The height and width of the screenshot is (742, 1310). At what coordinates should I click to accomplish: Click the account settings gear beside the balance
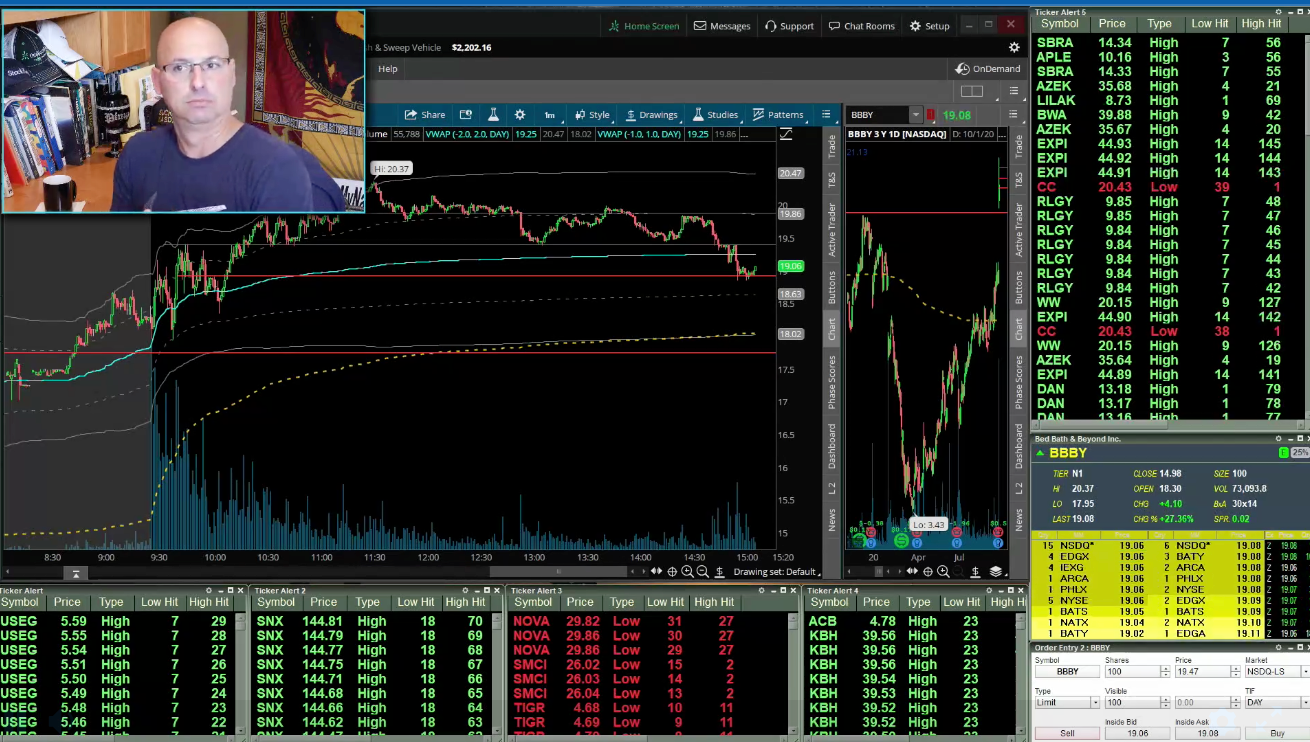pyautogui.click(x=1014, y=47)
